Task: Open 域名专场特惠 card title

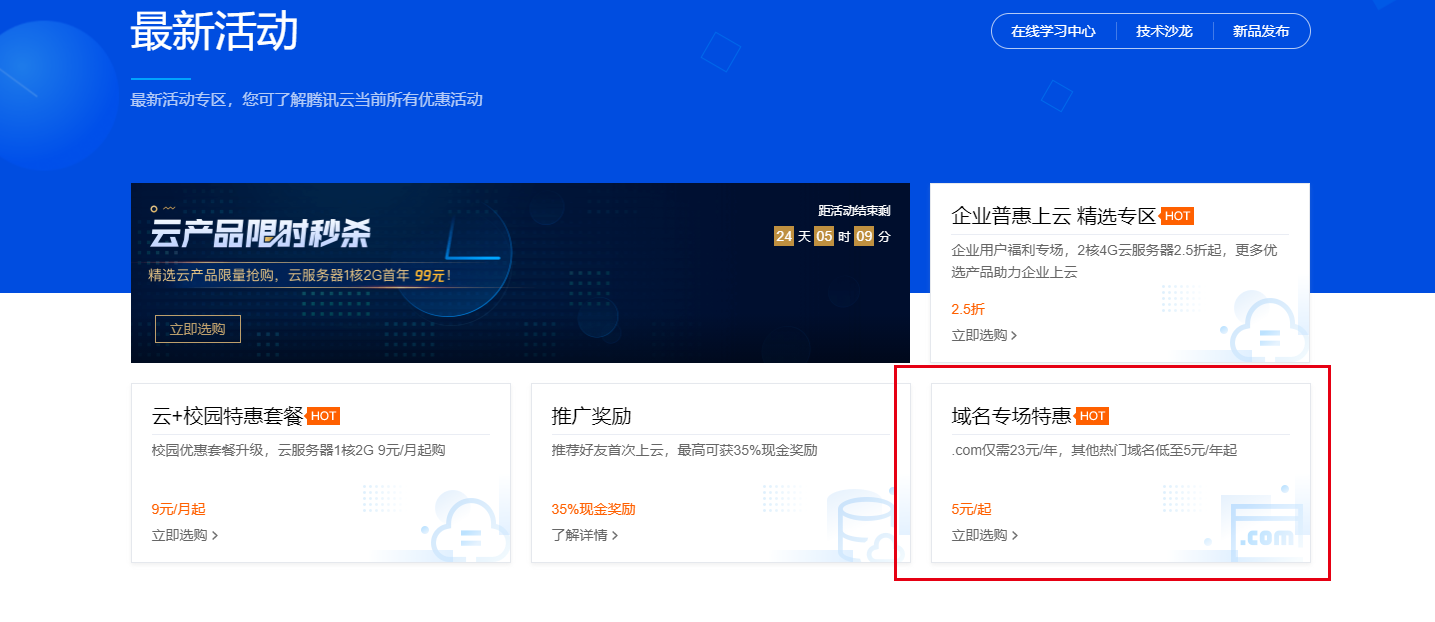Action: coord(1011,416)
